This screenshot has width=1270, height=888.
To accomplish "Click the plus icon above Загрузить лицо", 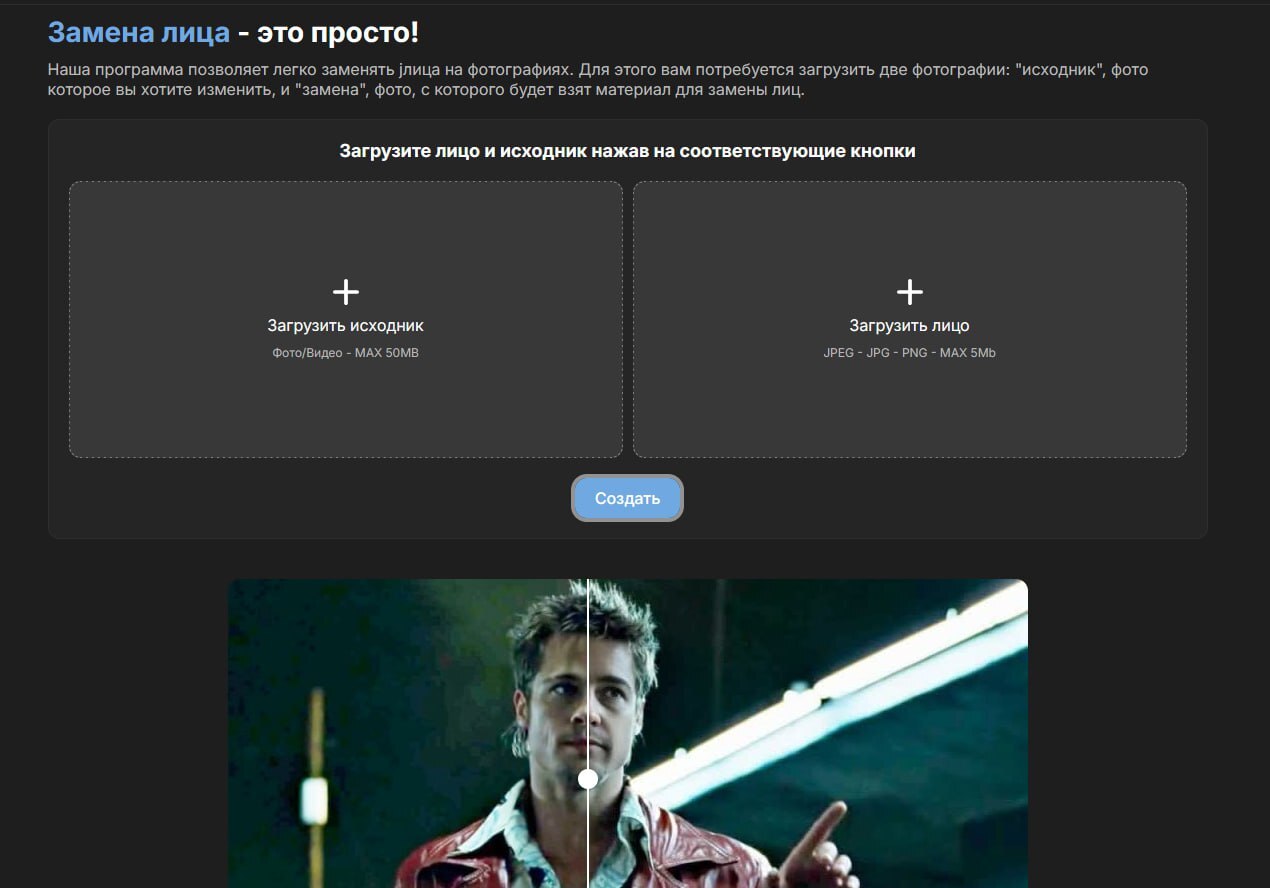I will [909, 292].
